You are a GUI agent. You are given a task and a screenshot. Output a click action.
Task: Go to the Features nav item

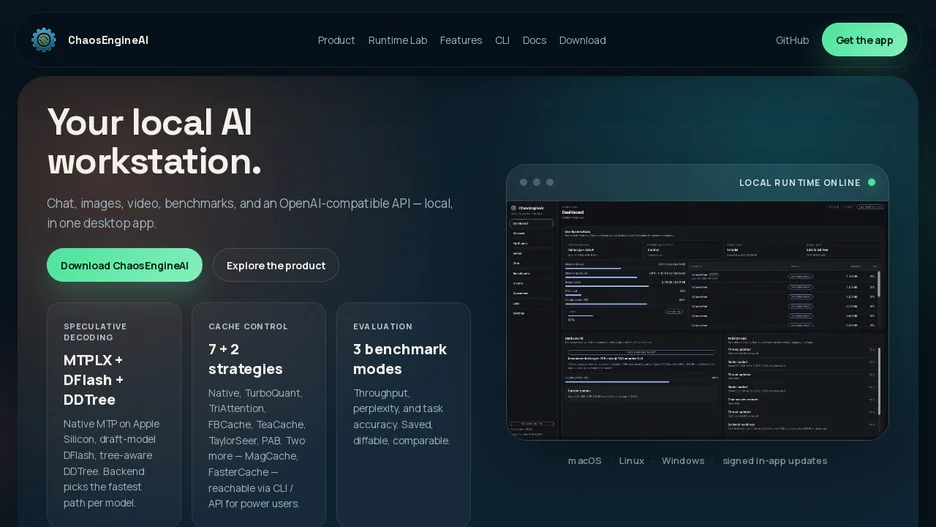(461, 40)
